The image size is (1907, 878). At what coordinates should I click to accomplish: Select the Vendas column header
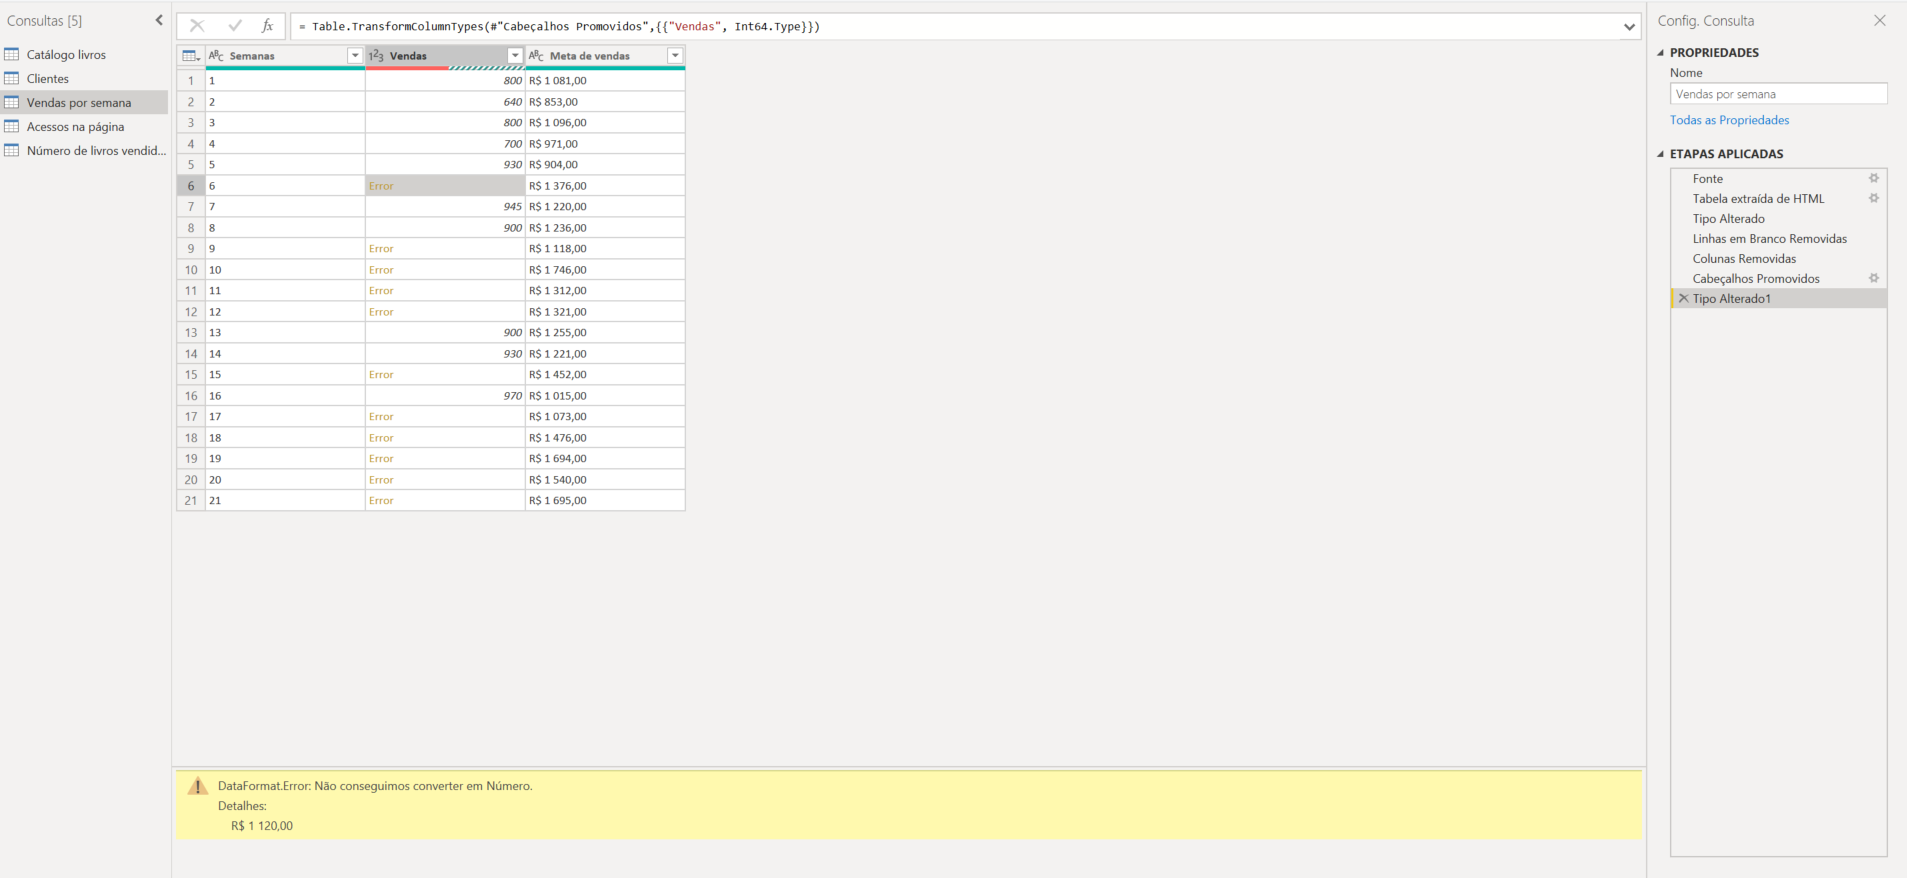445,56
